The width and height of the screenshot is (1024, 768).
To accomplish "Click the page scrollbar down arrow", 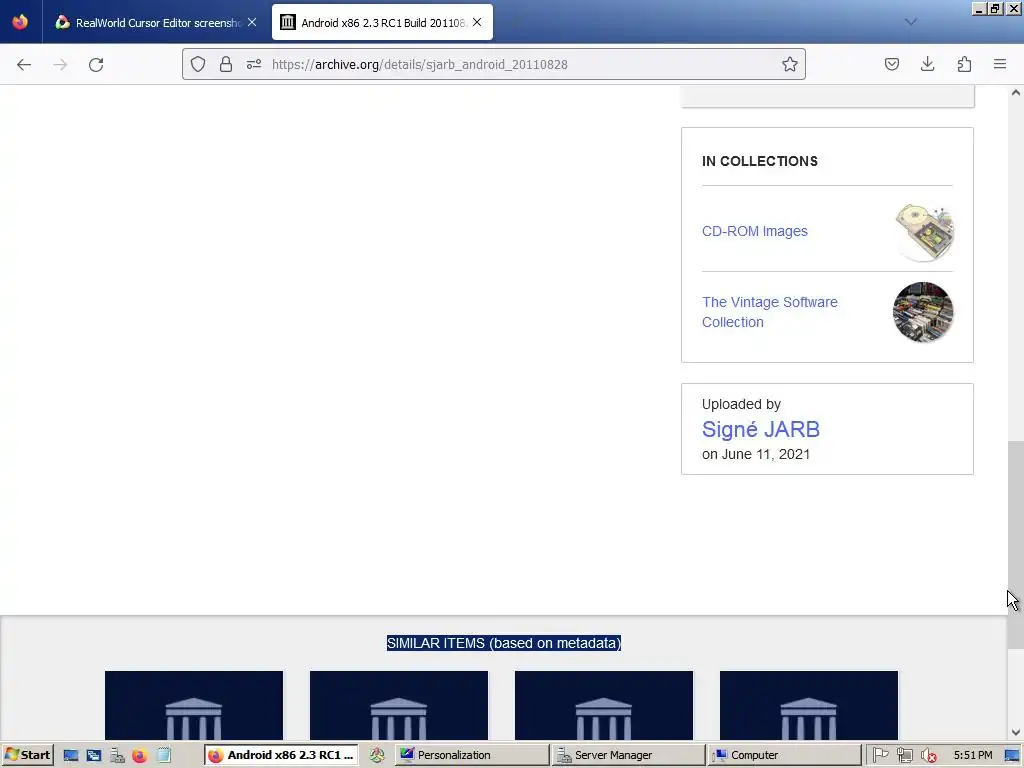I will (x=1016, y=733).
